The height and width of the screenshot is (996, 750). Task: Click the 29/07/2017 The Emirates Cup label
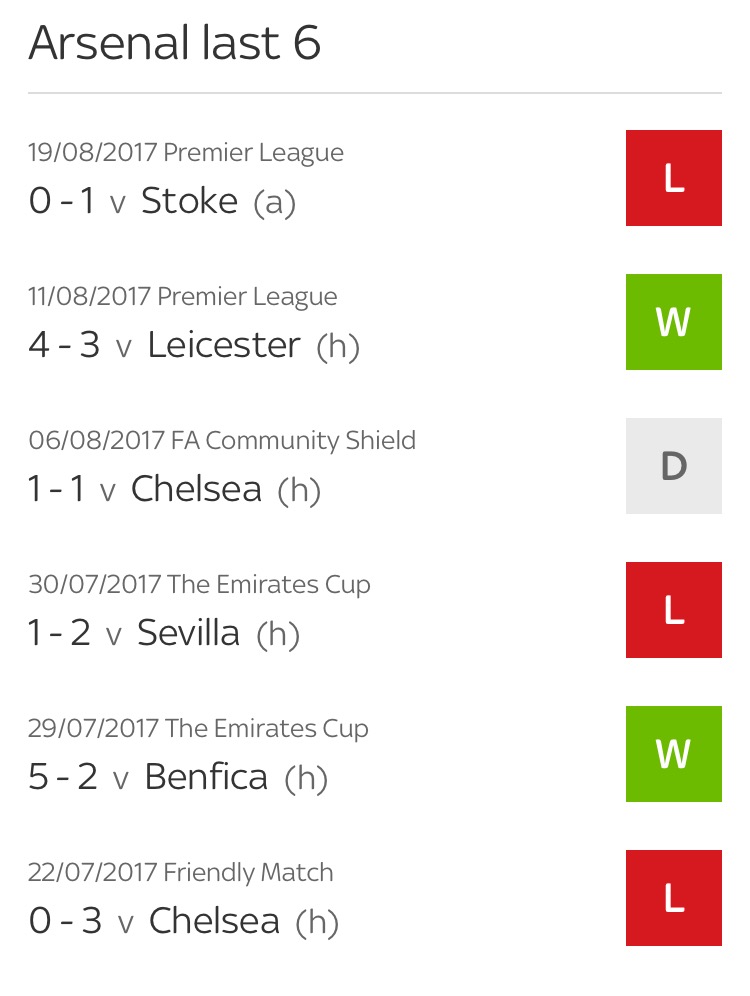click(198, 729)
